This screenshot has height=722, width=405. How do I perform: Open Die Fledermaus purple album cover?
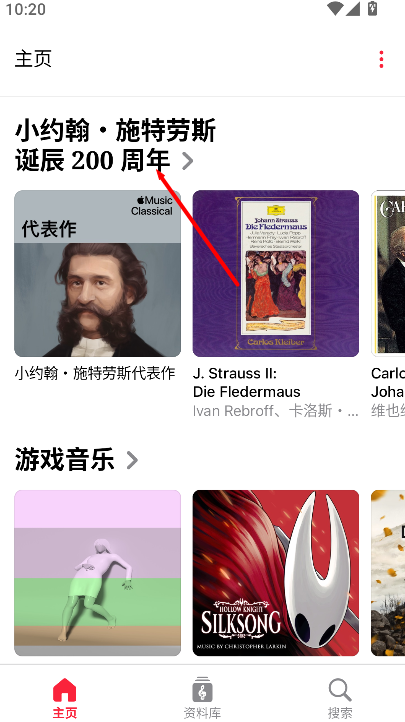click(276, 274)
